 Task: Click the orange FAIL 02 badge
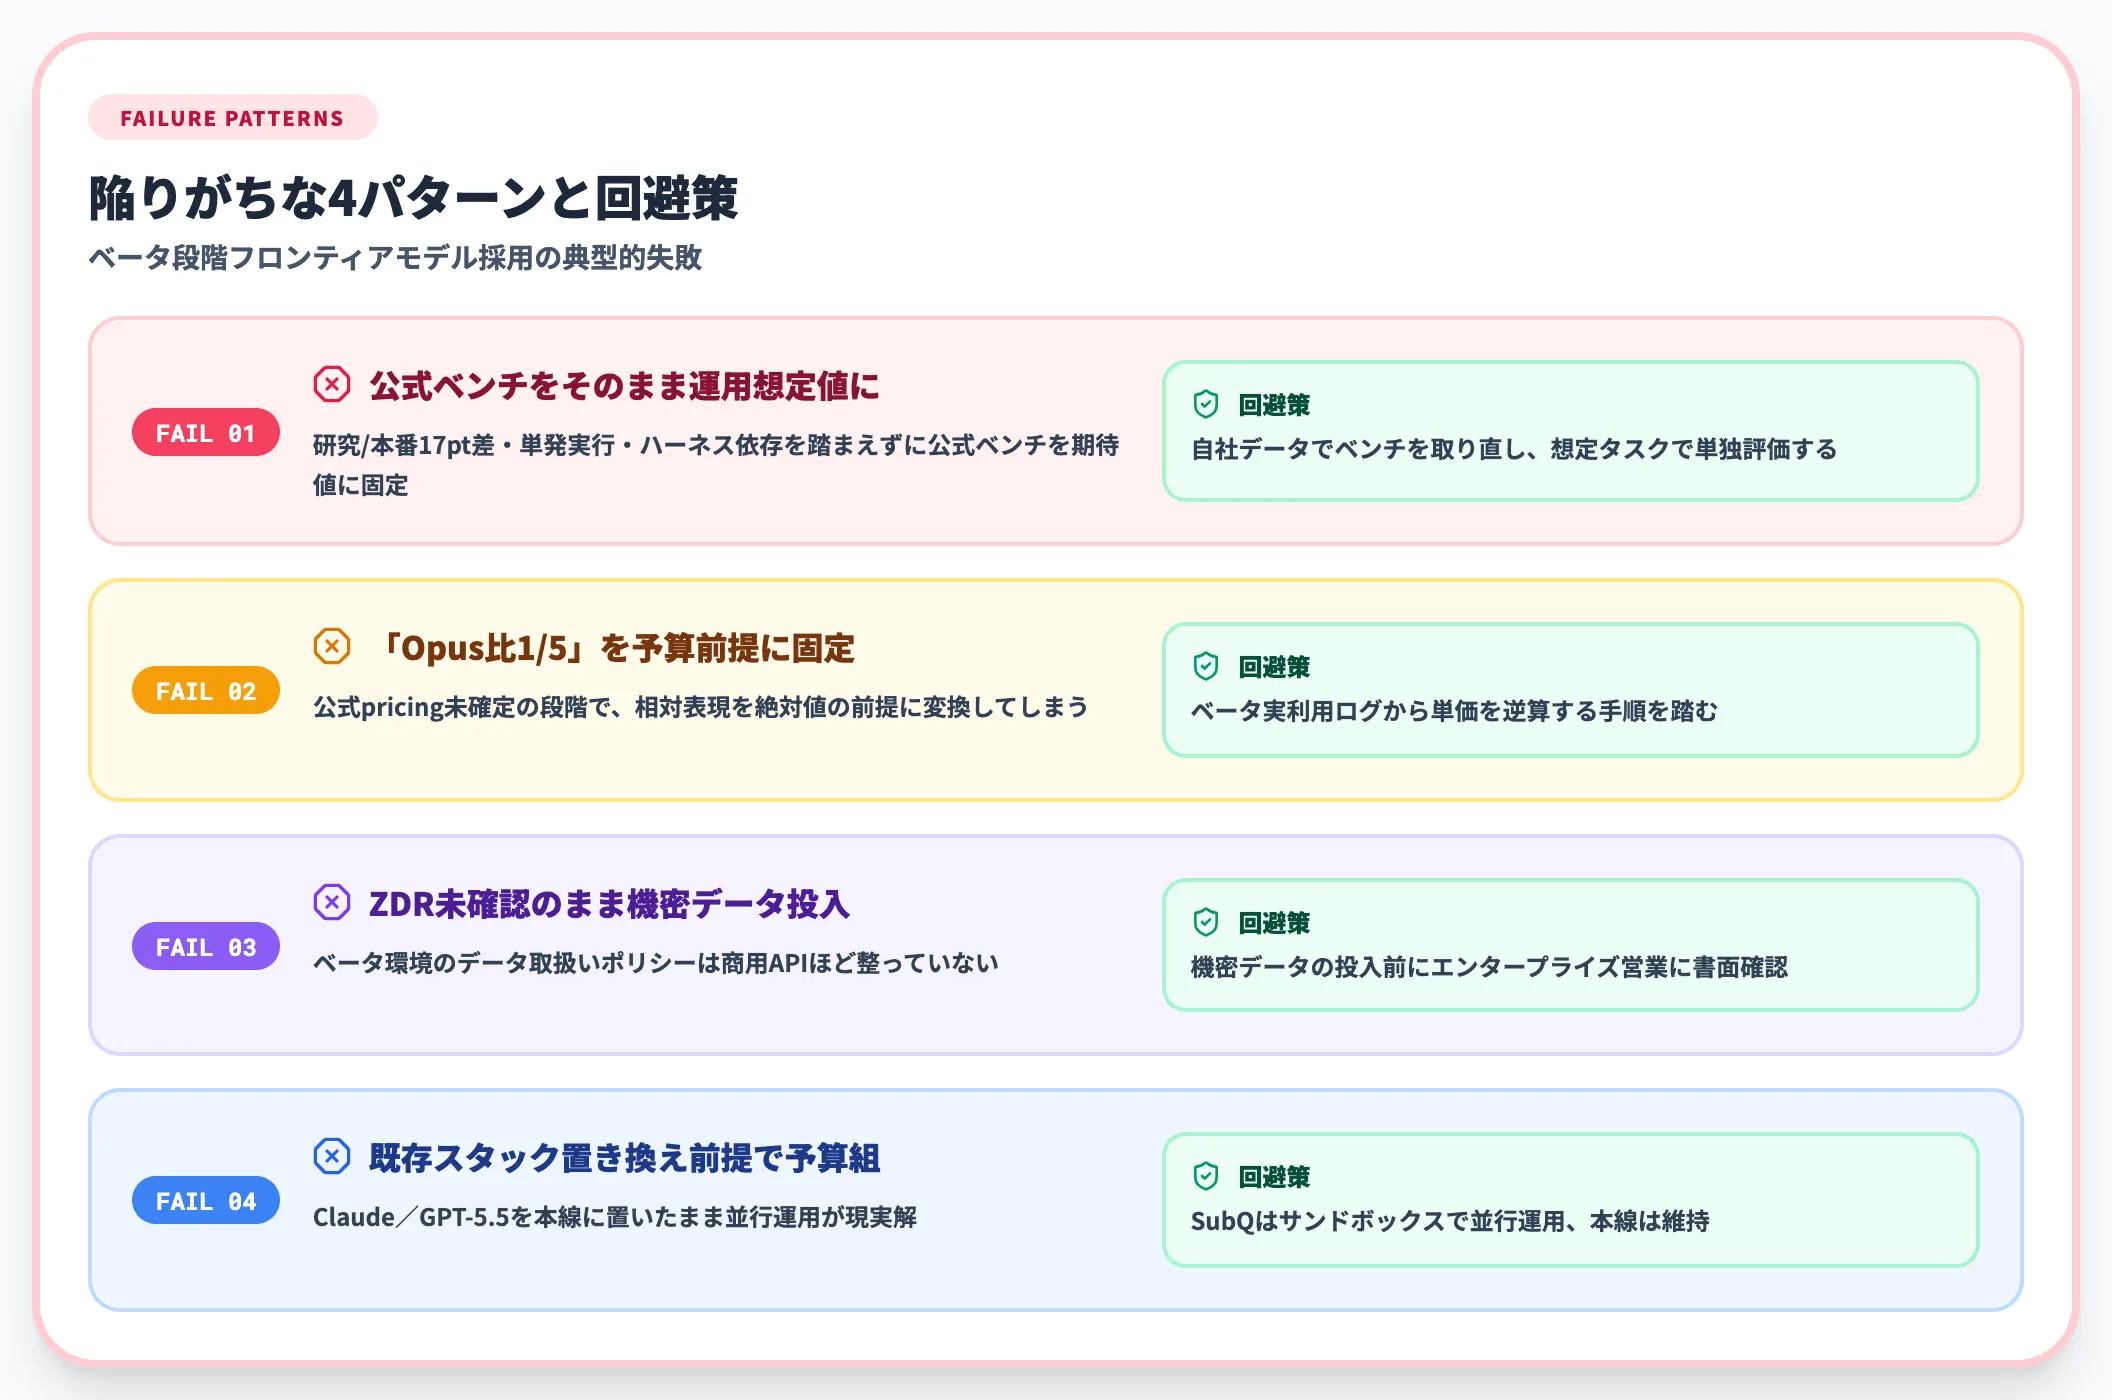pyautogui.click(x=206, y=690)
